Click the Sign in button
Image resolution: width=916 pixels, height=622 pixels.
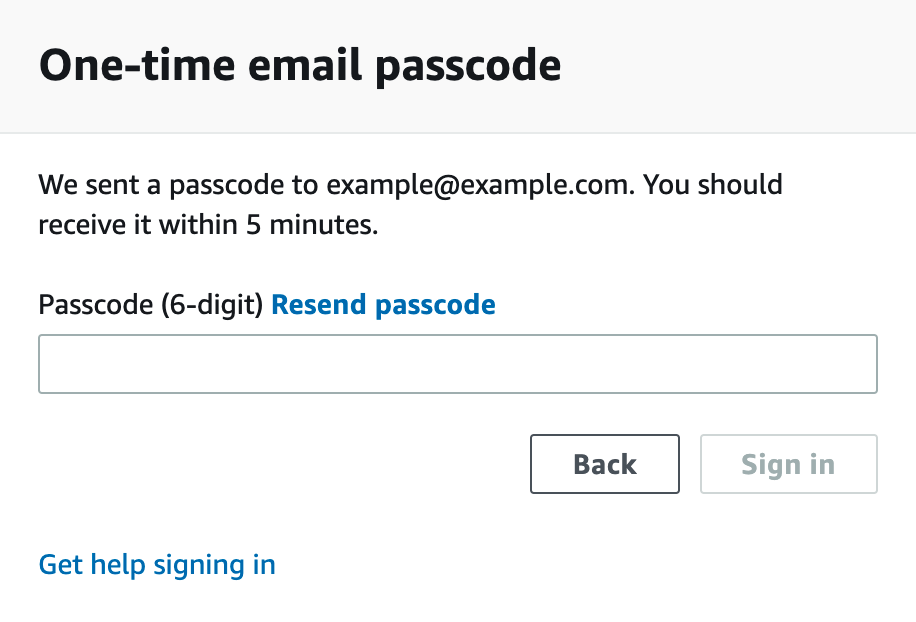789,464
